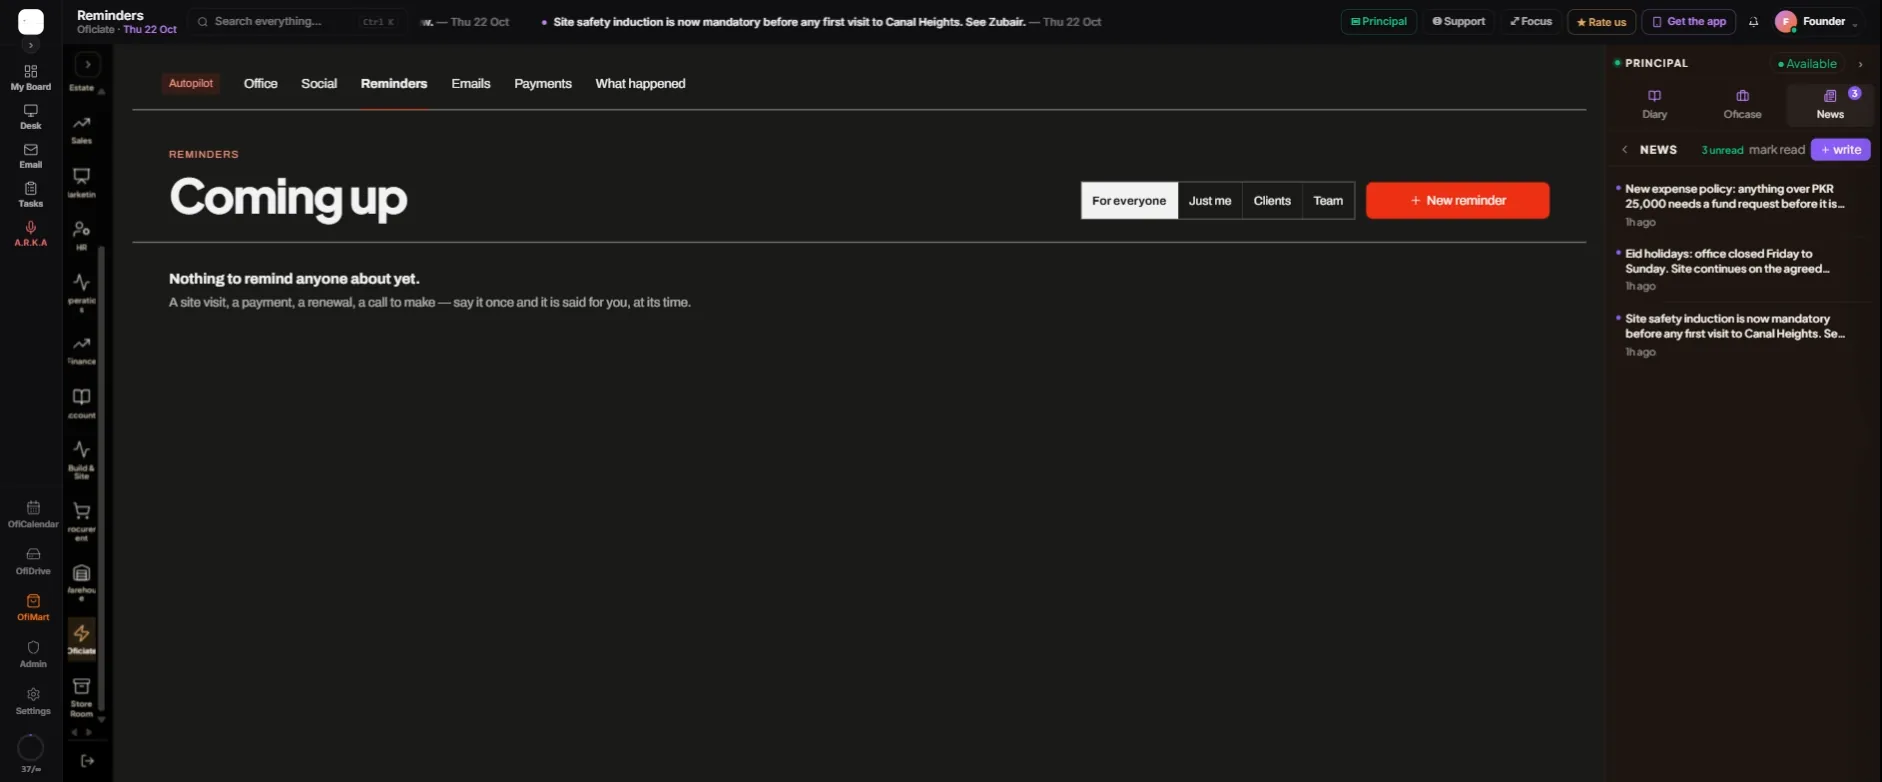The image size is (1882, 782).
Task: Collapse the Principal panel chevron
Action: pos(1860,64)
